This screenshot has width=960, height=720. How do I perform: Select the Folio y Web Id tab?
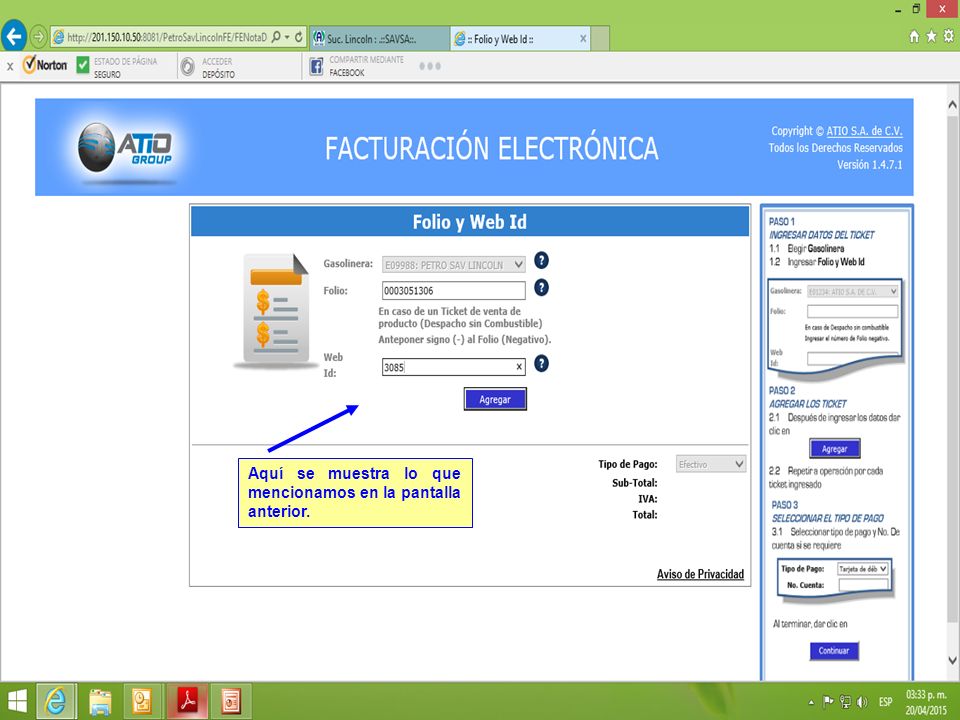click(520, 39)
